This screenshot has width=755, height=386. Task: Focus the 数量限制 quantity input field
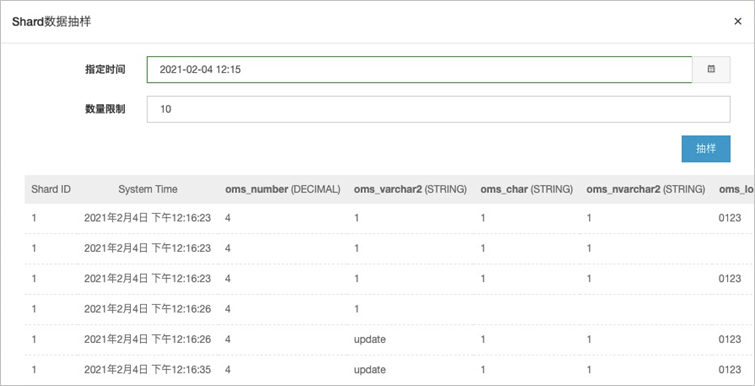439,109
